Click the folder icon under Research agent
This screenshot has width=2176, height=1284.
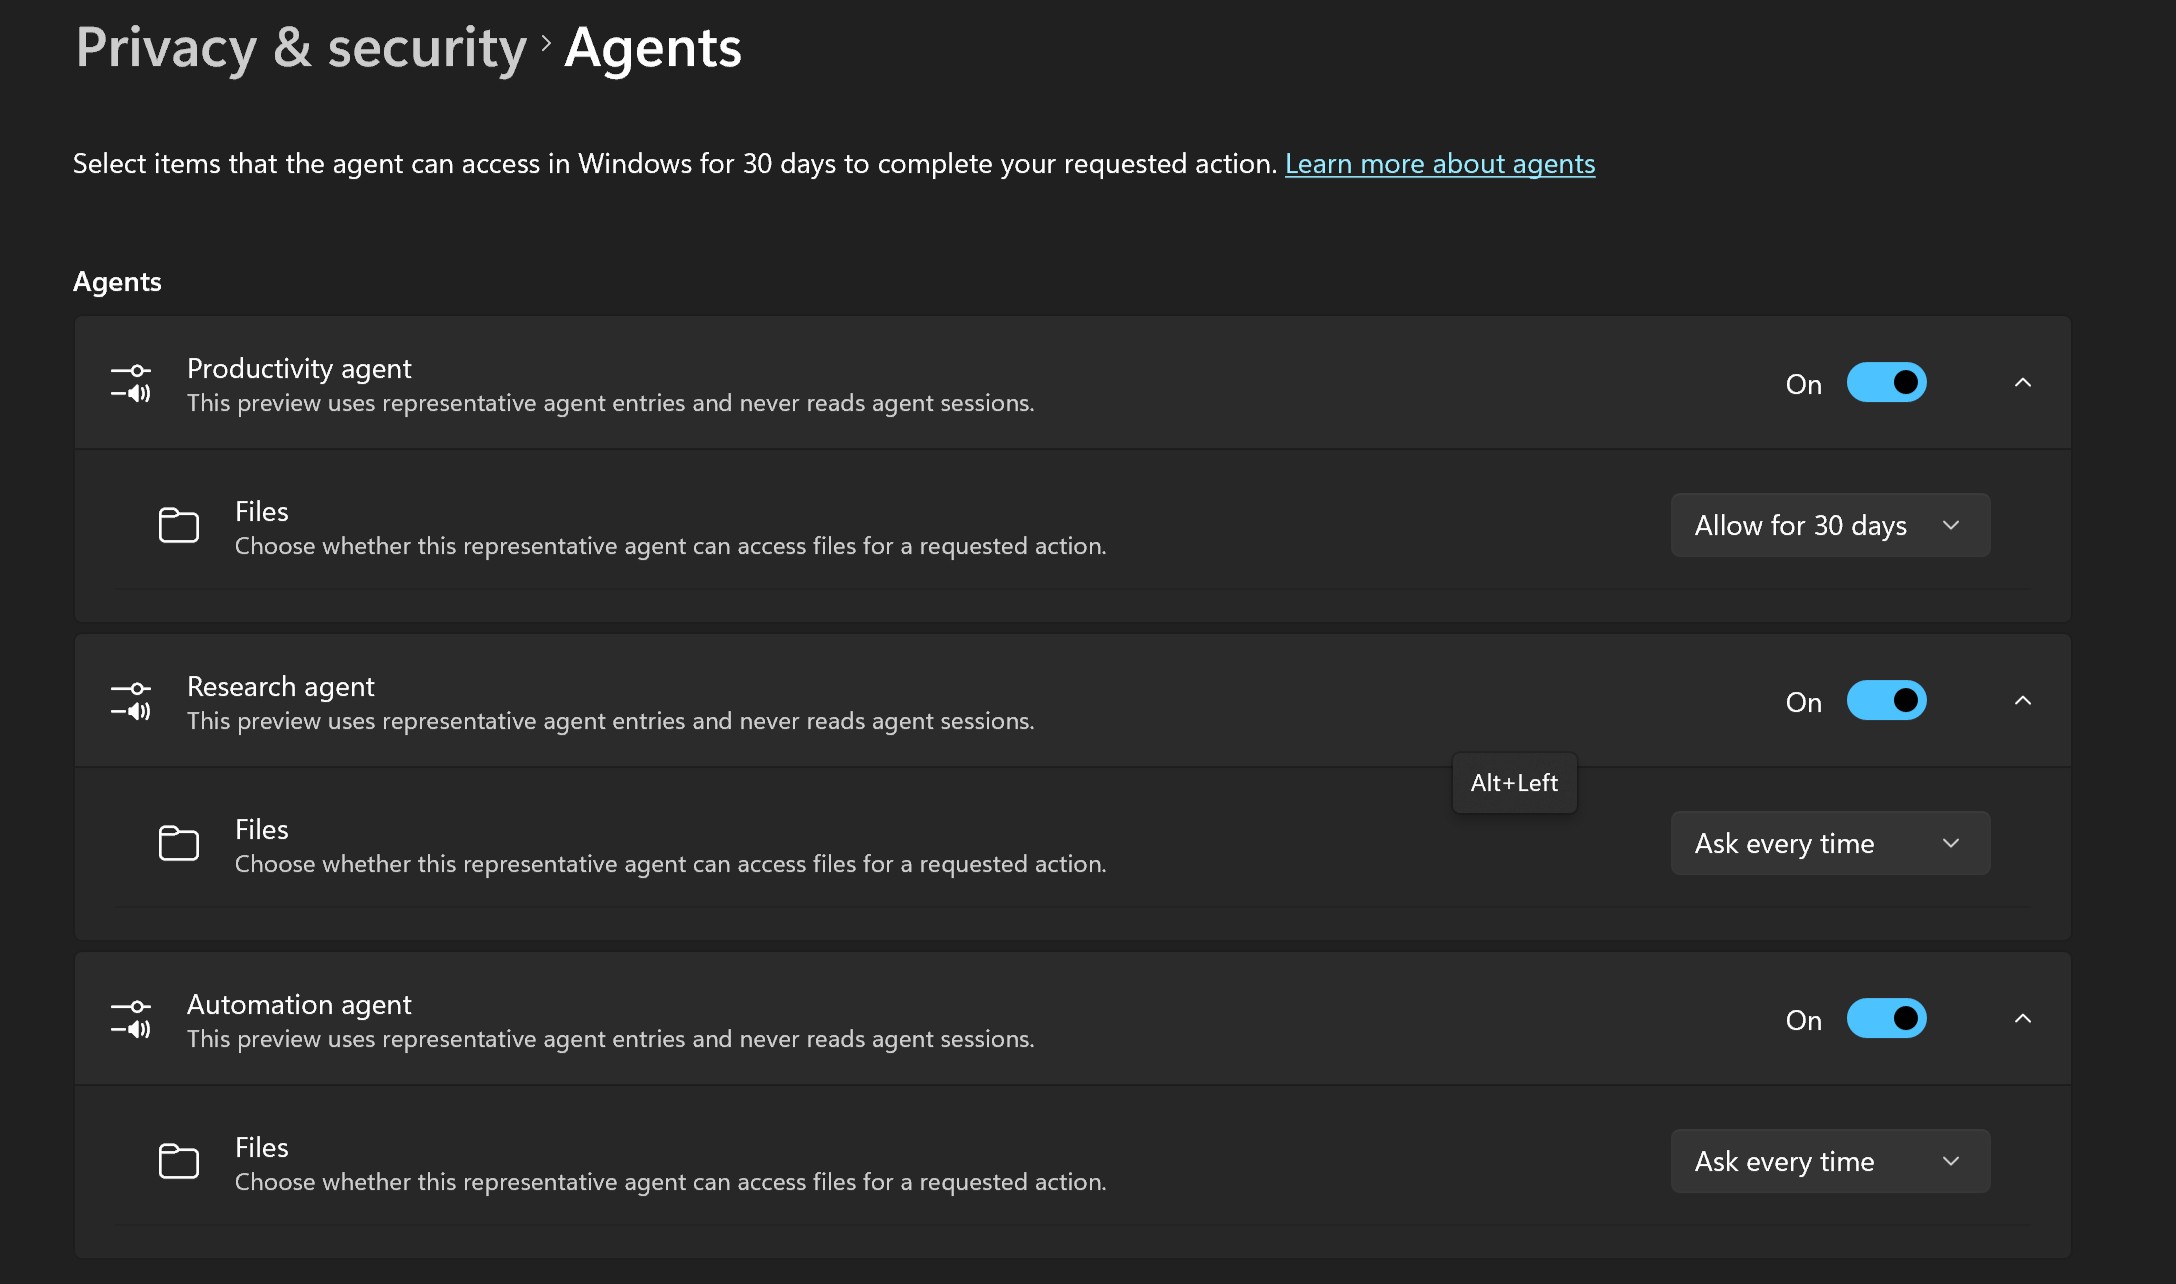click(x=179, y=844)
